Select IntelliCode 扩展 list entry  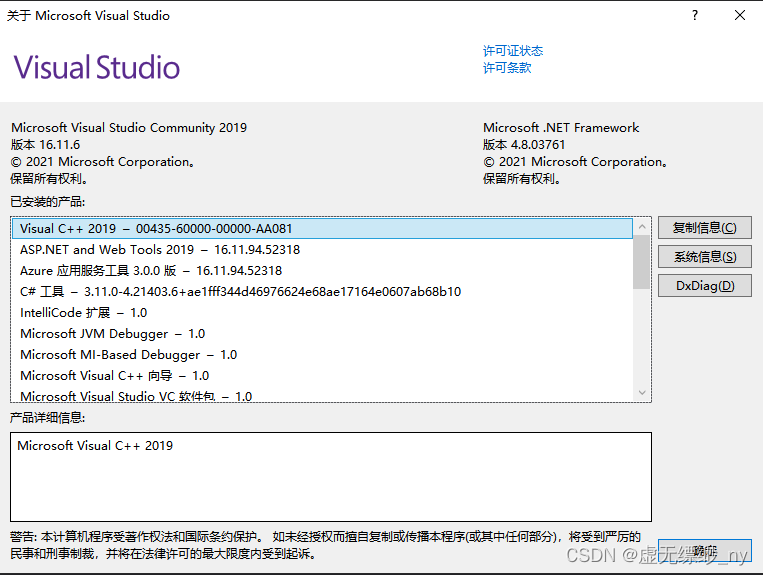pyautogui.click(x=322, y=312)
